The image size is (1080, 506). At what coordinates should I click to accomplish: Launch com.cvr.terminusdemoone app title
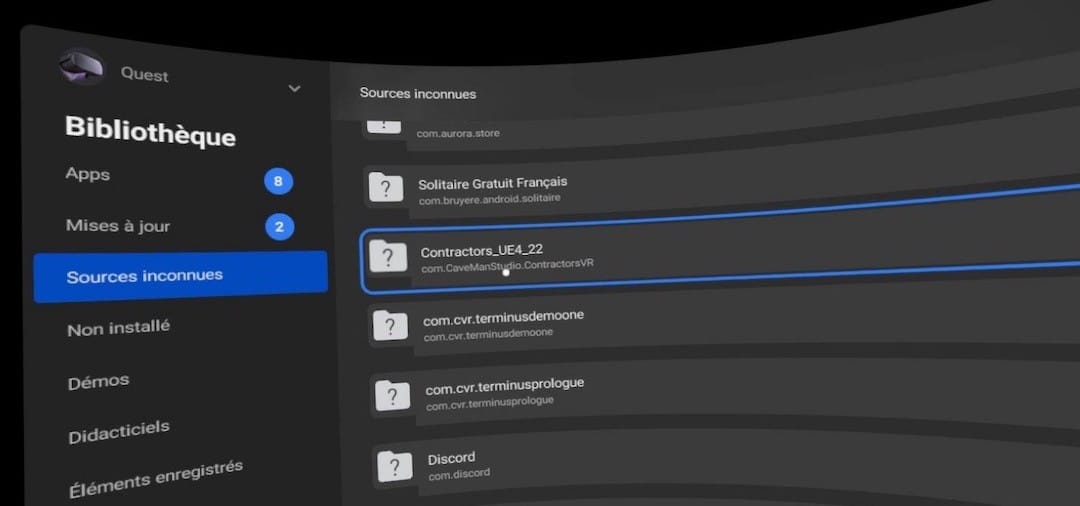click(x=503, y=317)
